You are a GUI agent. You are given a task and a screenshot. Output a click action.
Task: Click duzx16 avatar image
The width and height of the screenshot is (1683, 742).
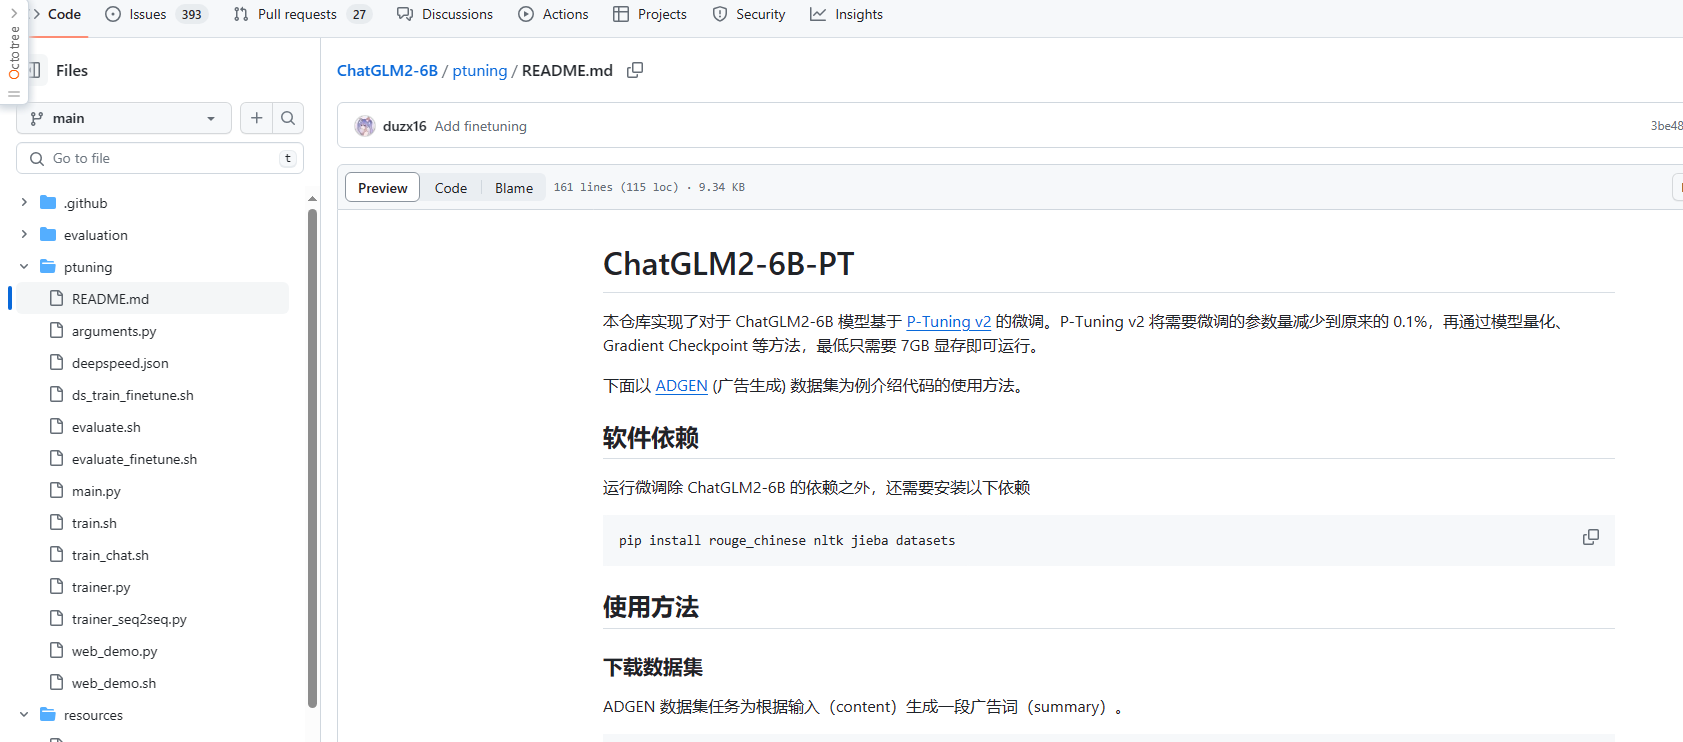(365, 126)
